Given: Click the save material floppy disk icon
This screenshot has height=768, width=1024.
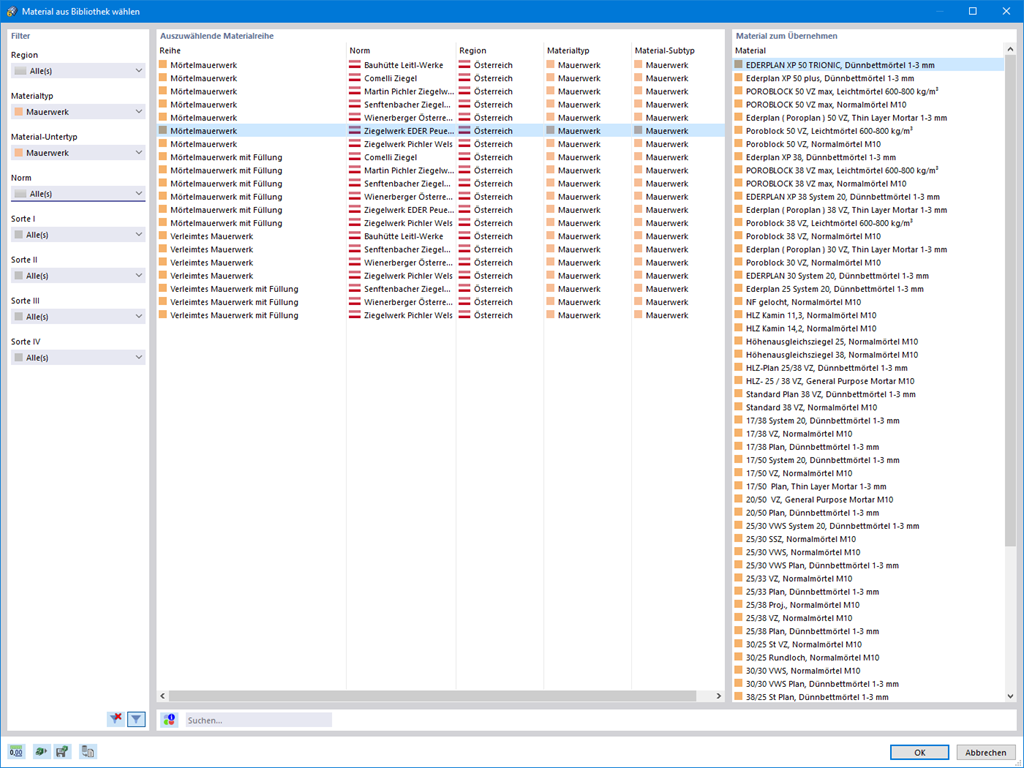Looking at the screenshot, I should (x=62, y=752).
